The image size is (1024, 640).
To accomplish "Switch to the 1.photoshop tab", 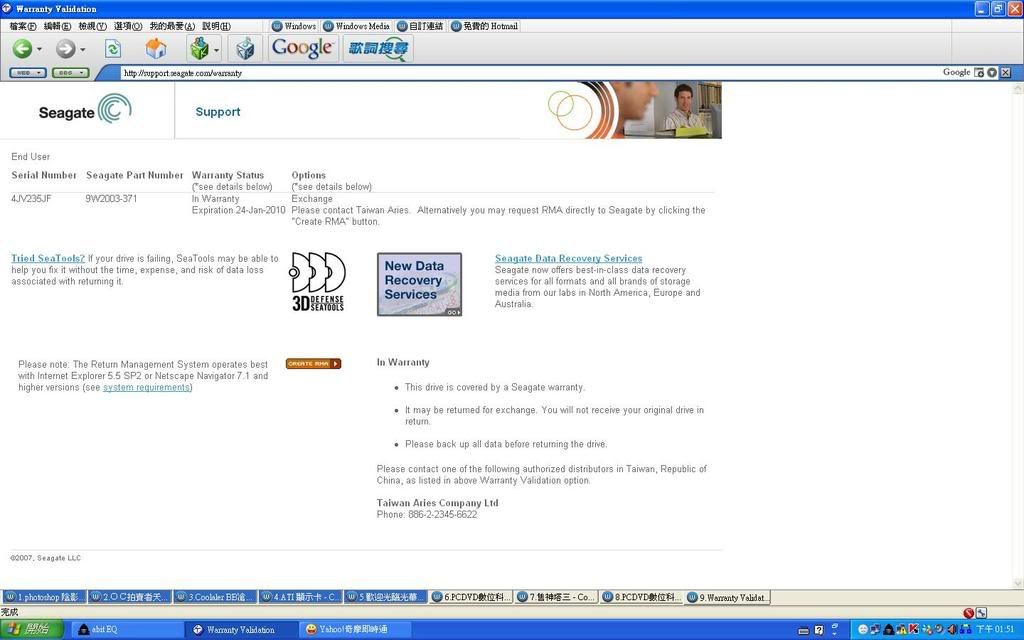I will (x=44, y=597).
